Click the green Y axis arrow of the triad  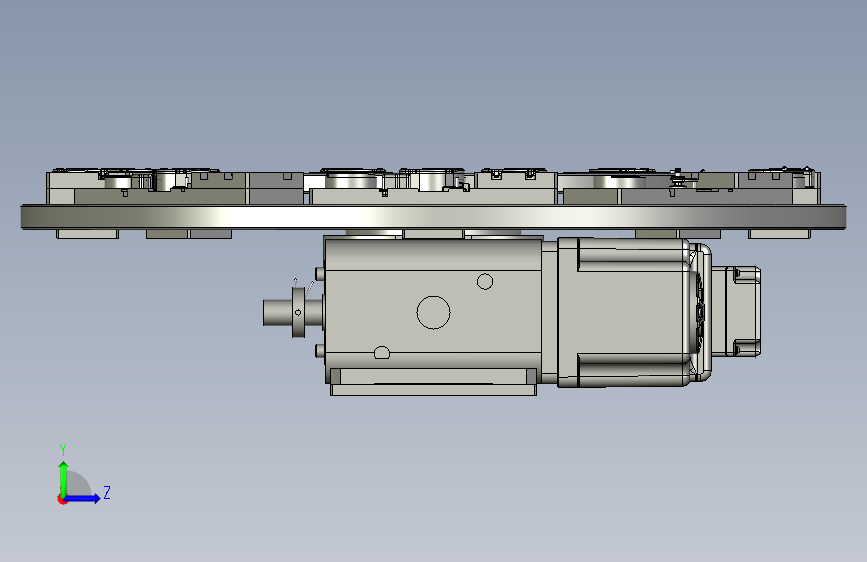pyautogui.click(x=64, y=479)
